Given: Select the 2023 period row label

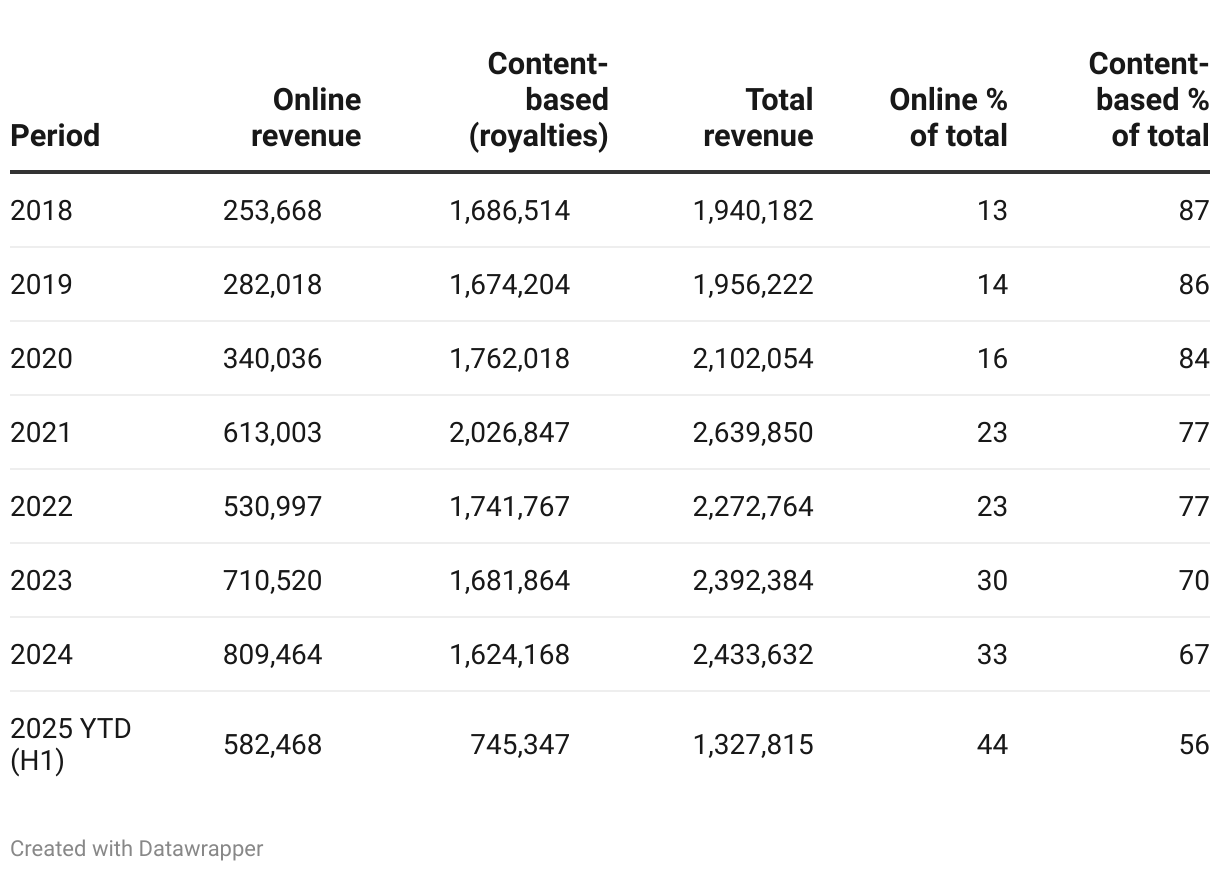Looking at the screenshot, I should [x=41, y=581].
